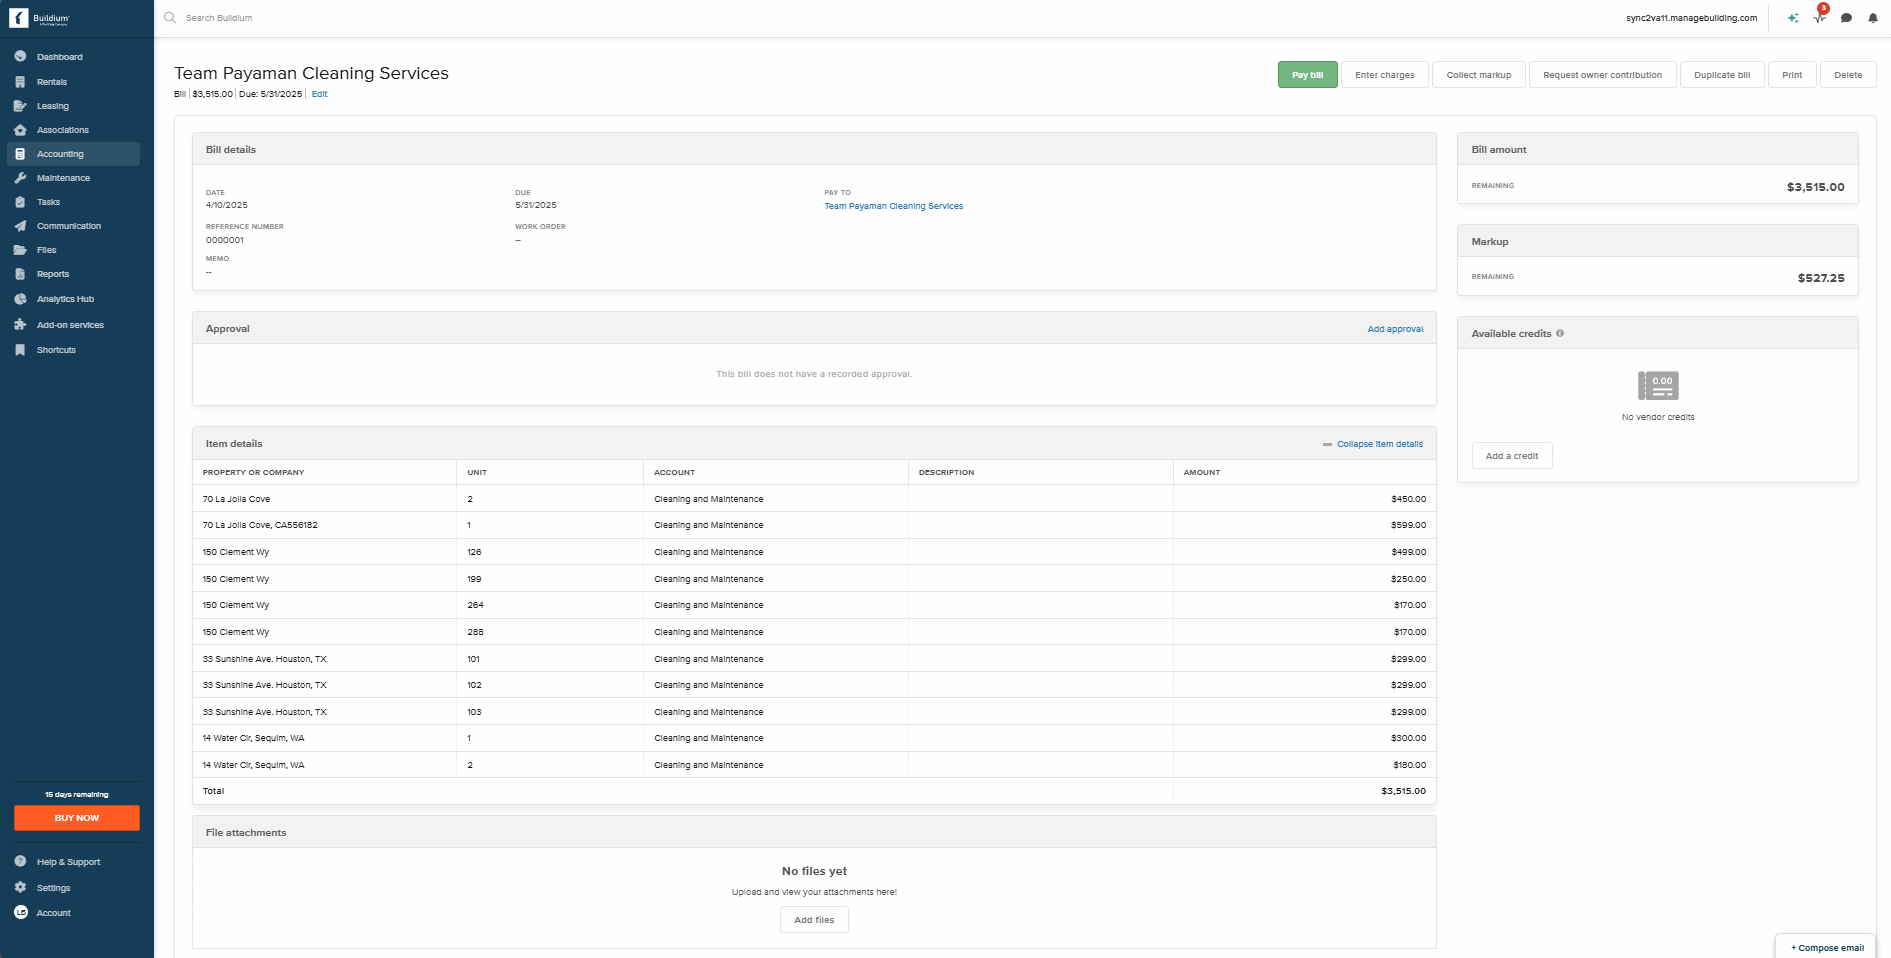This screenshot has width=1891, height=958.
Task: Click the Enter charges button
Action: point(1385,75)
